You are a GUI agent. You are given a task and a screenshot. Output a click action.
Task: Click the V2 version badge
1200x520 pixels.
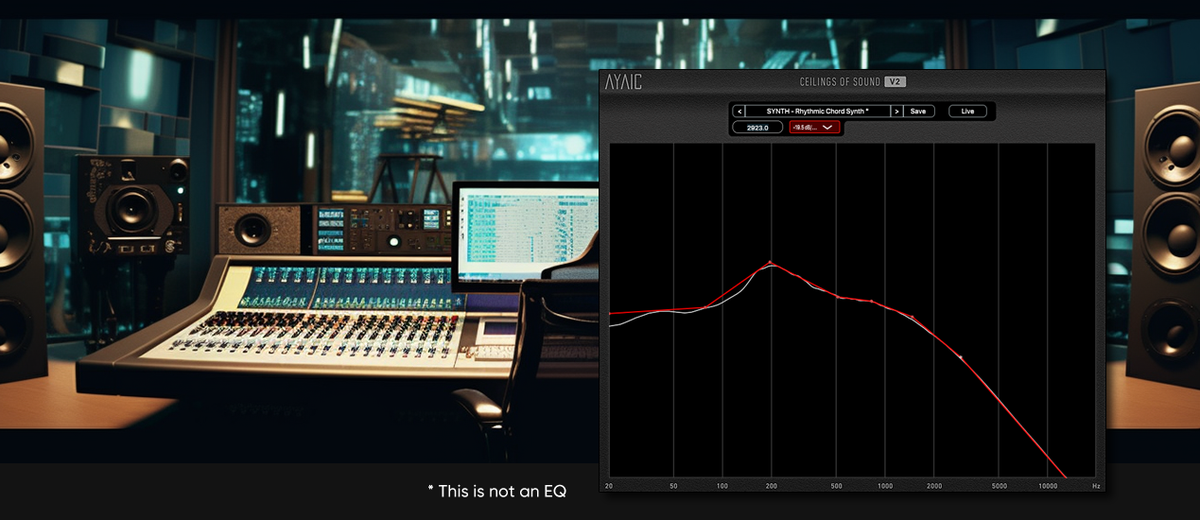pos(896,82)
